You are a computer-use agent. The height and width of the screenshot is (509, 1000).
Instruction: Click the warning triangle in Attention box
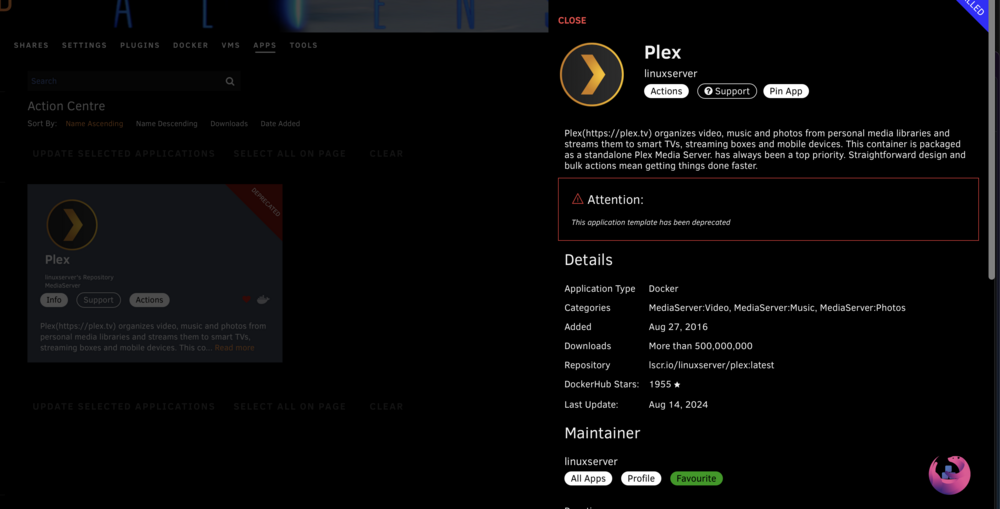click(x=577, y=199)
